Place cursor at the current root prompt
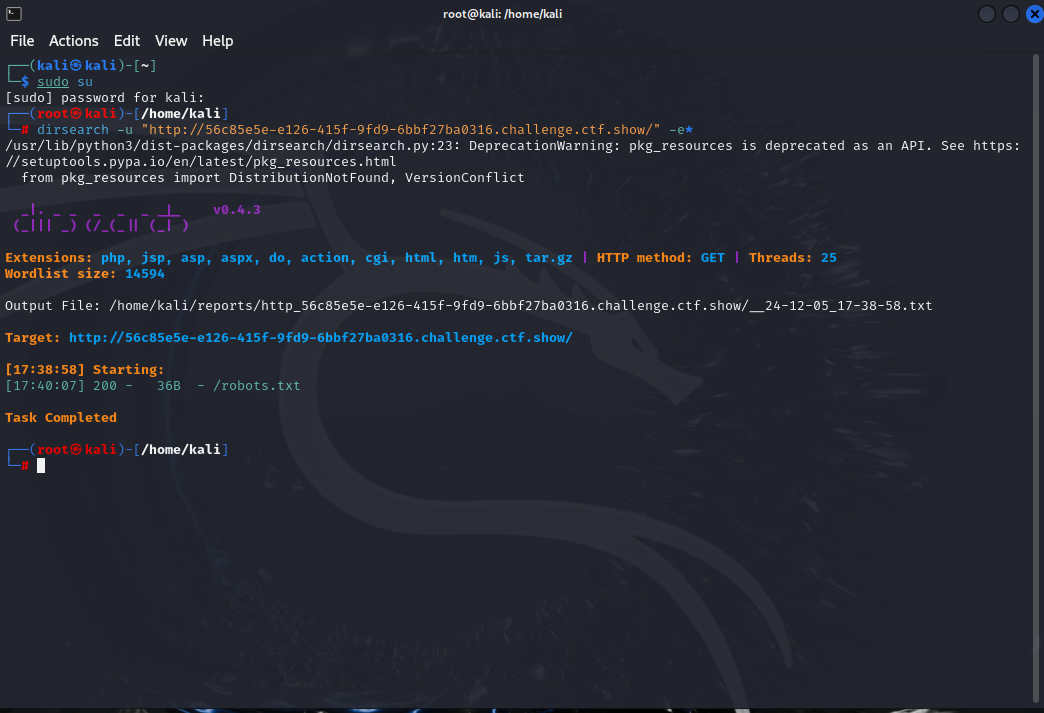Screen dimensions: 1044x713 pyautogui.click(x=41, y=466)
